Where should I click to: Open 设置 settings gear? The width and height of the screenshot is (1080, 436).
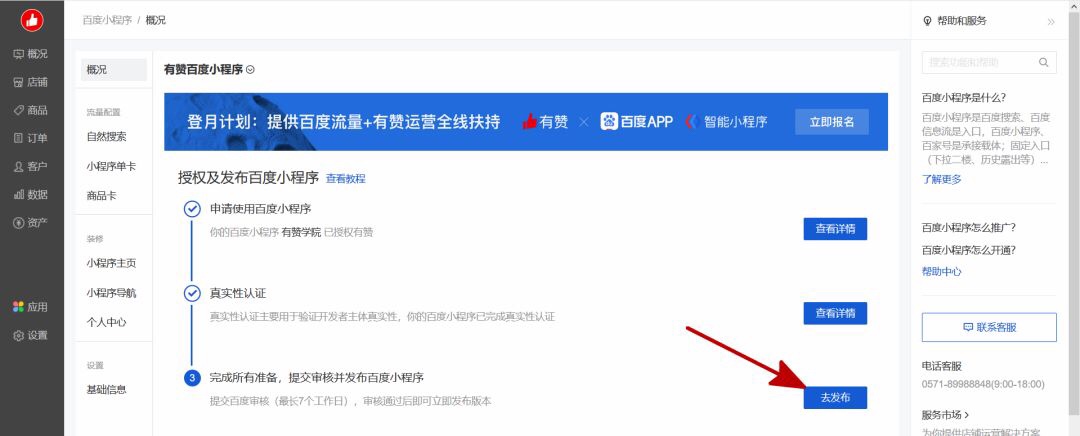point(31,335)
